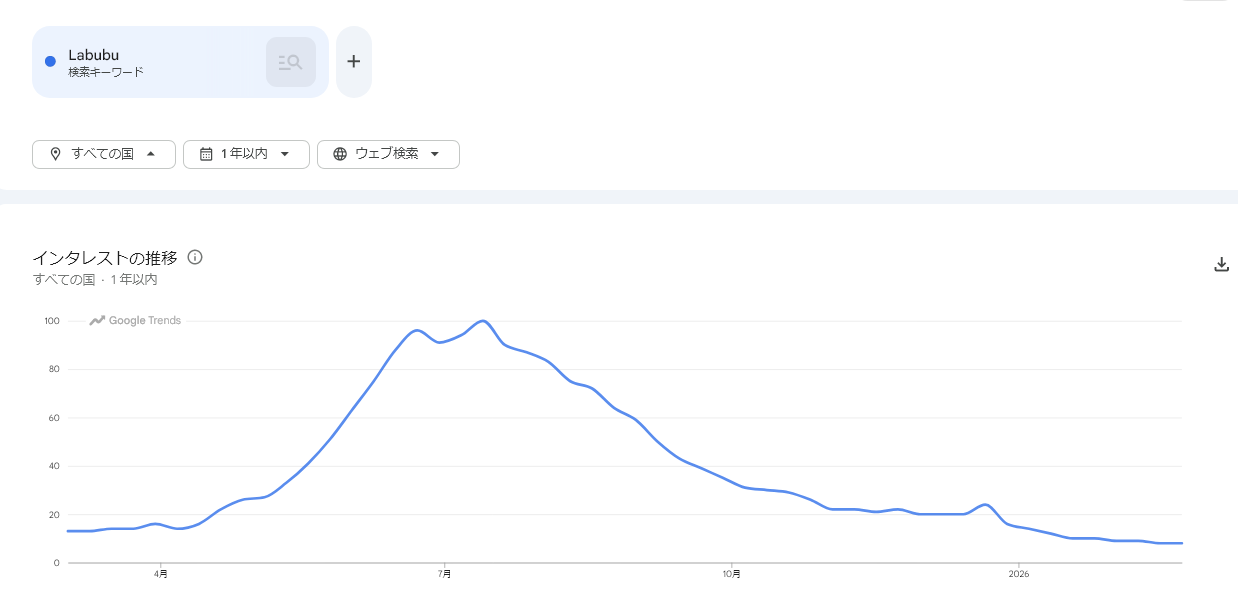
Task: Click the chart line's highest peak at 100
Action: coord(483,321)
